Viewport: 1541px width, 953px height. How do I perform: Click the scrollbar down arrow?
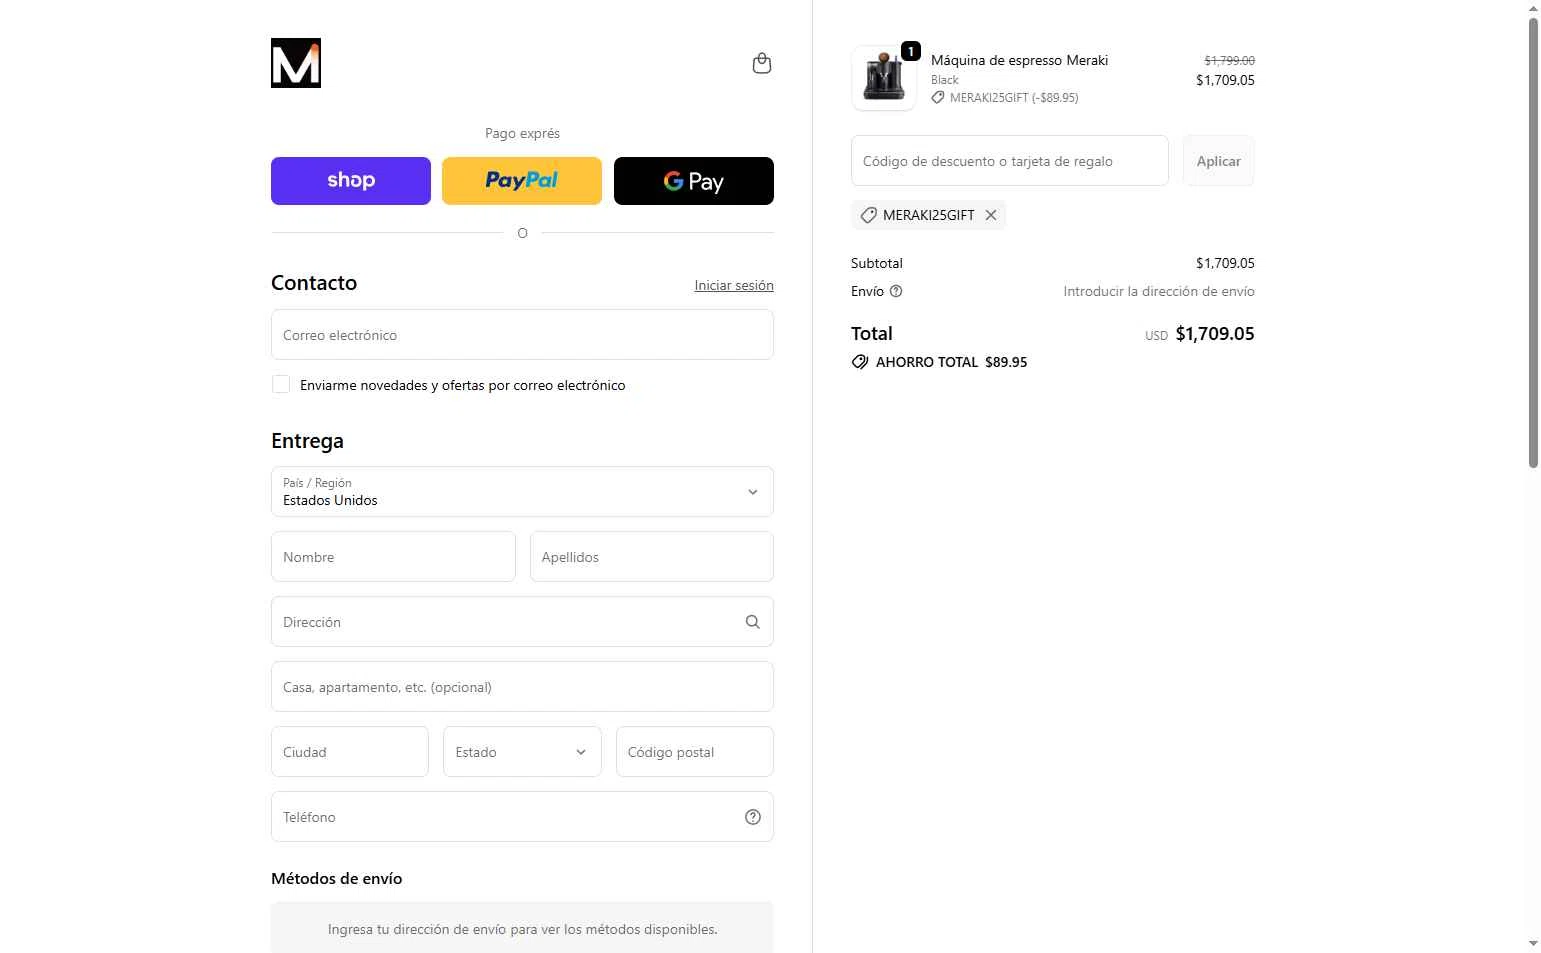click(1533, 943)
